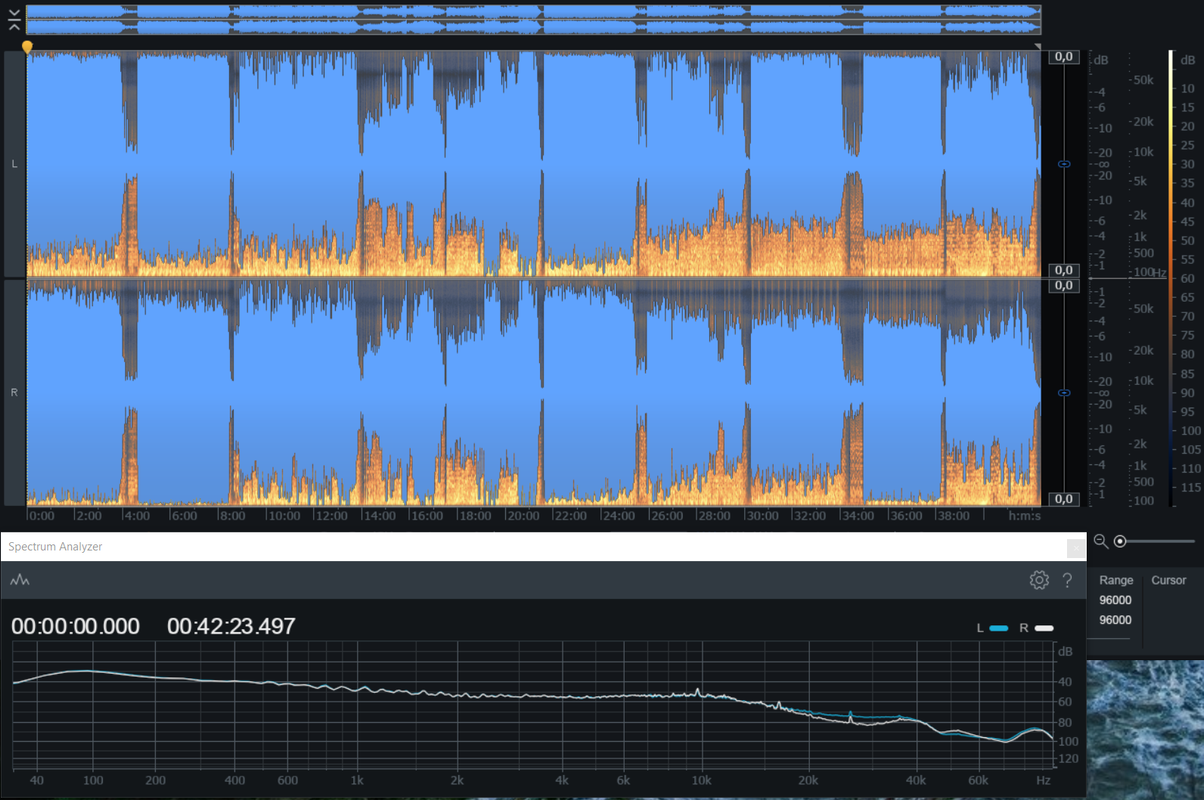1204x800 pixels.
Task: Click the 10k label on analyzer axis
Action: click(702, 781)
